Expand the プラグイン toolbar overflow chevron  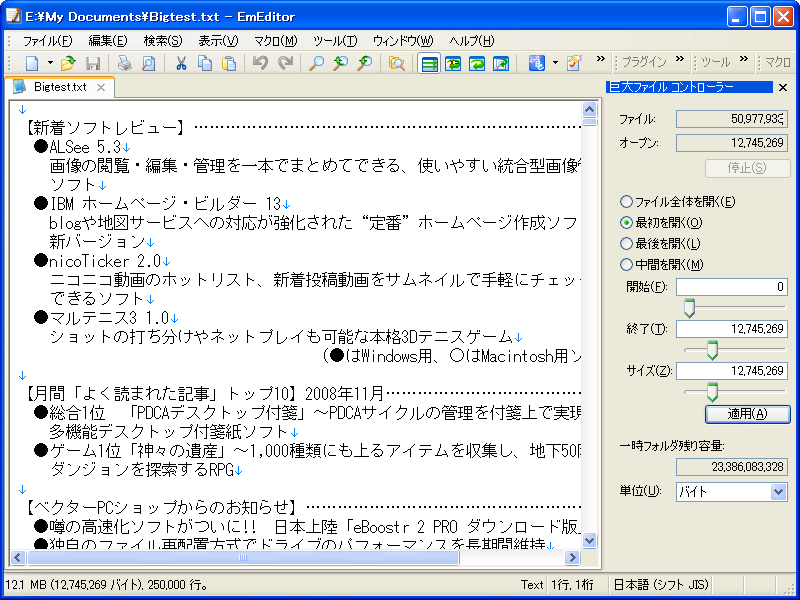point(680,59)
